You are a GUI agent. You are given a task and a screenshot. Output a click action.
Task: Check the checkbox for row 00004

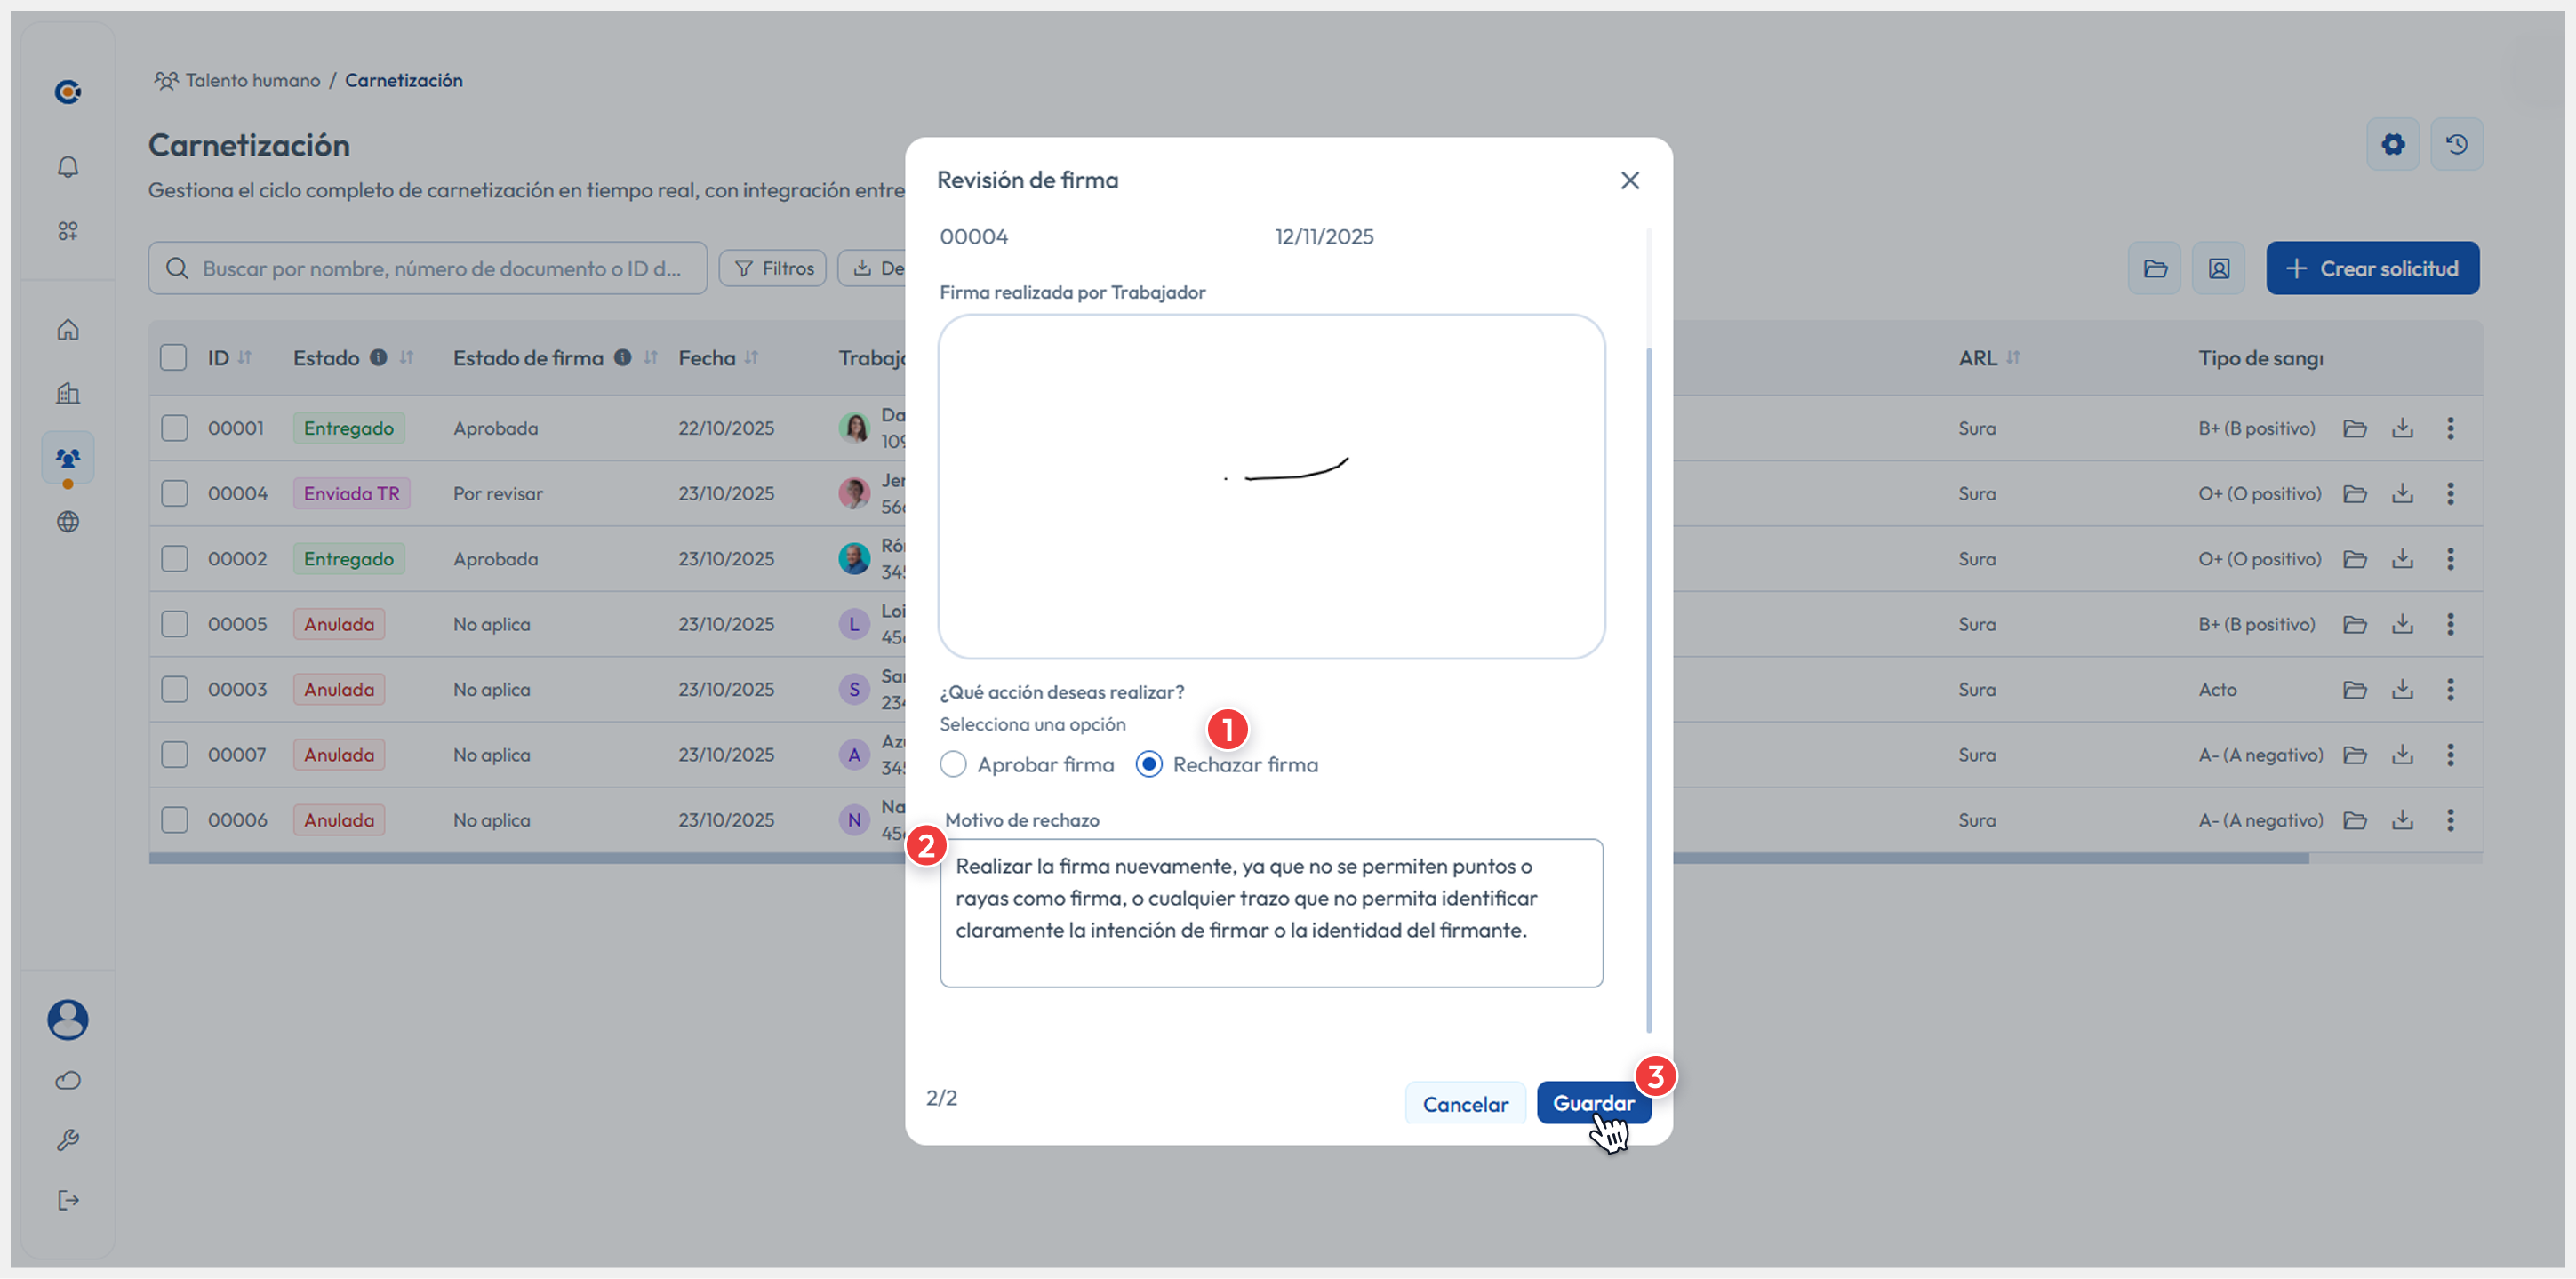[x=174, y=492]
